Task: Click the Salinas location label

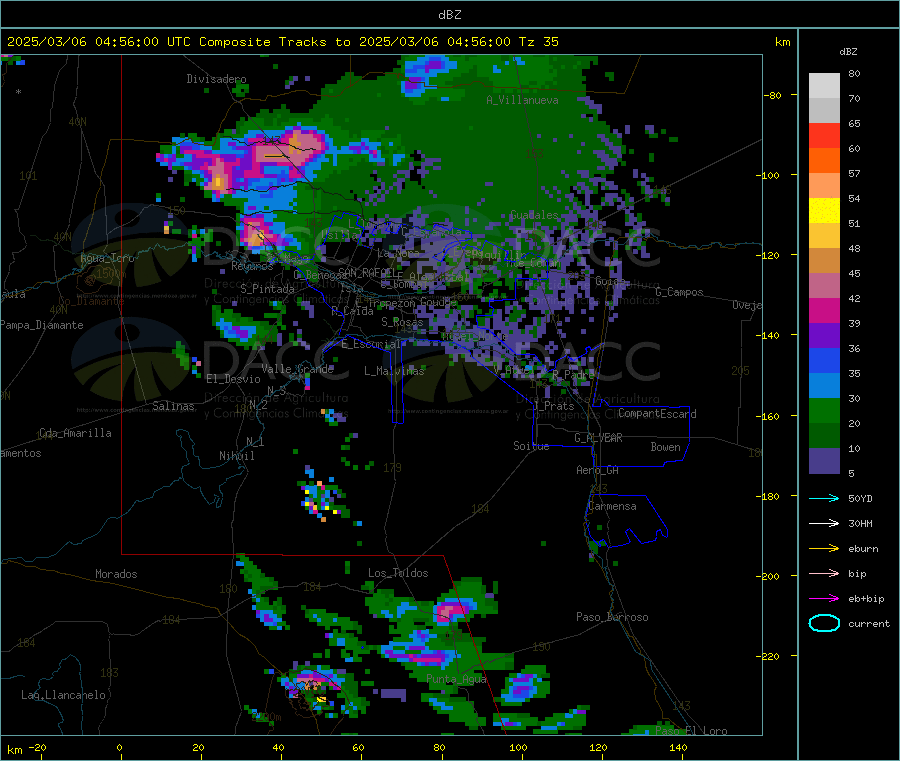Action: coord(173,406)
